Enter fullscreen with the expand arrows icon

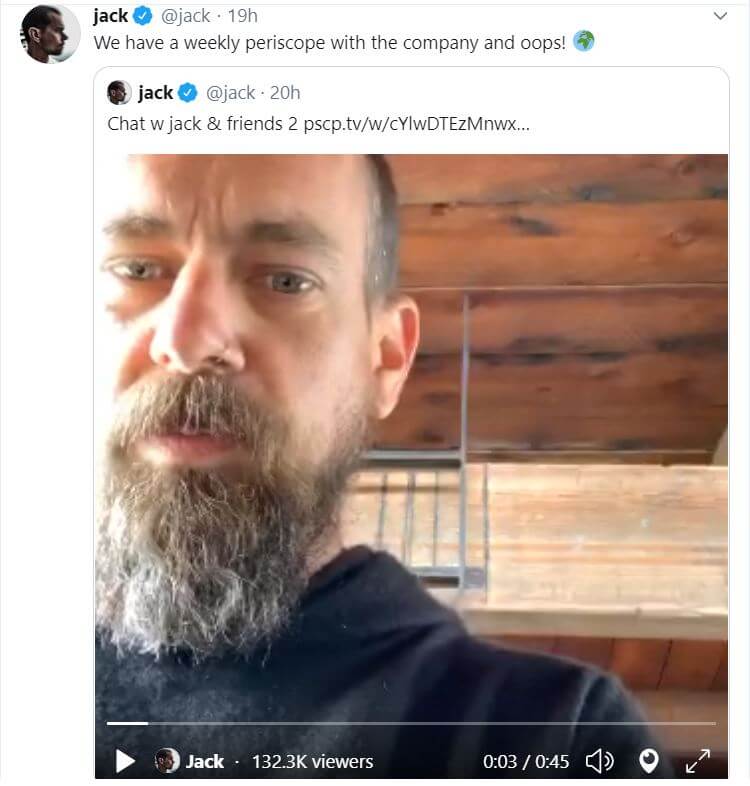tap(698, 762)
